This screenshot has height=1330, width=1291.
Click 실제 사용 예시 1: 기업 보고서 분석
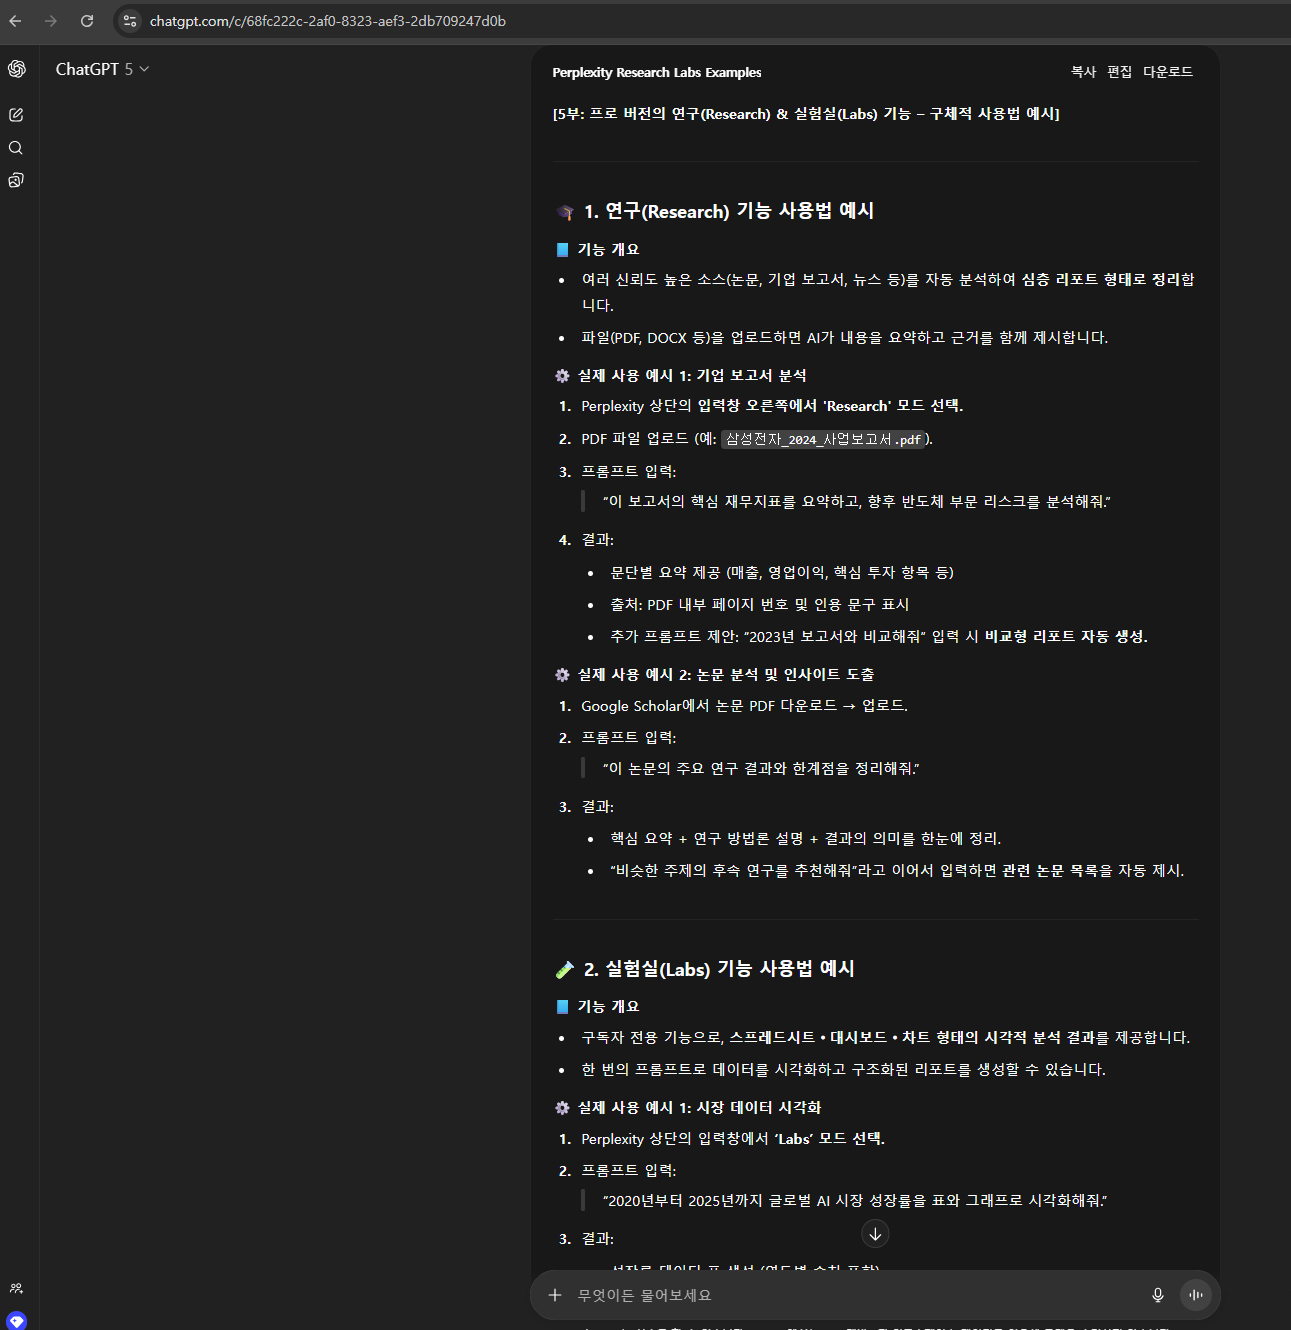point(692,376)
